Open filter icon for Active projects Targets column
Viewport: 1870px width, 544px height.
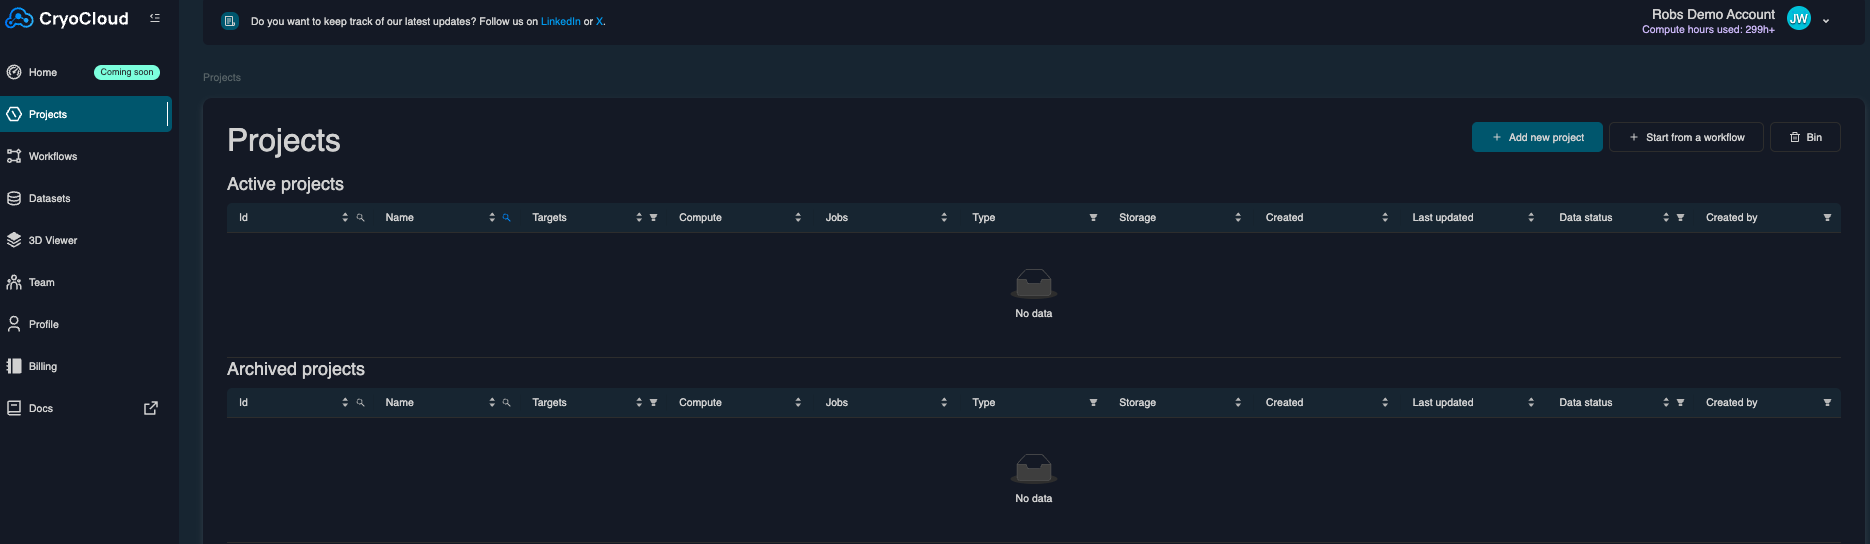654,218
